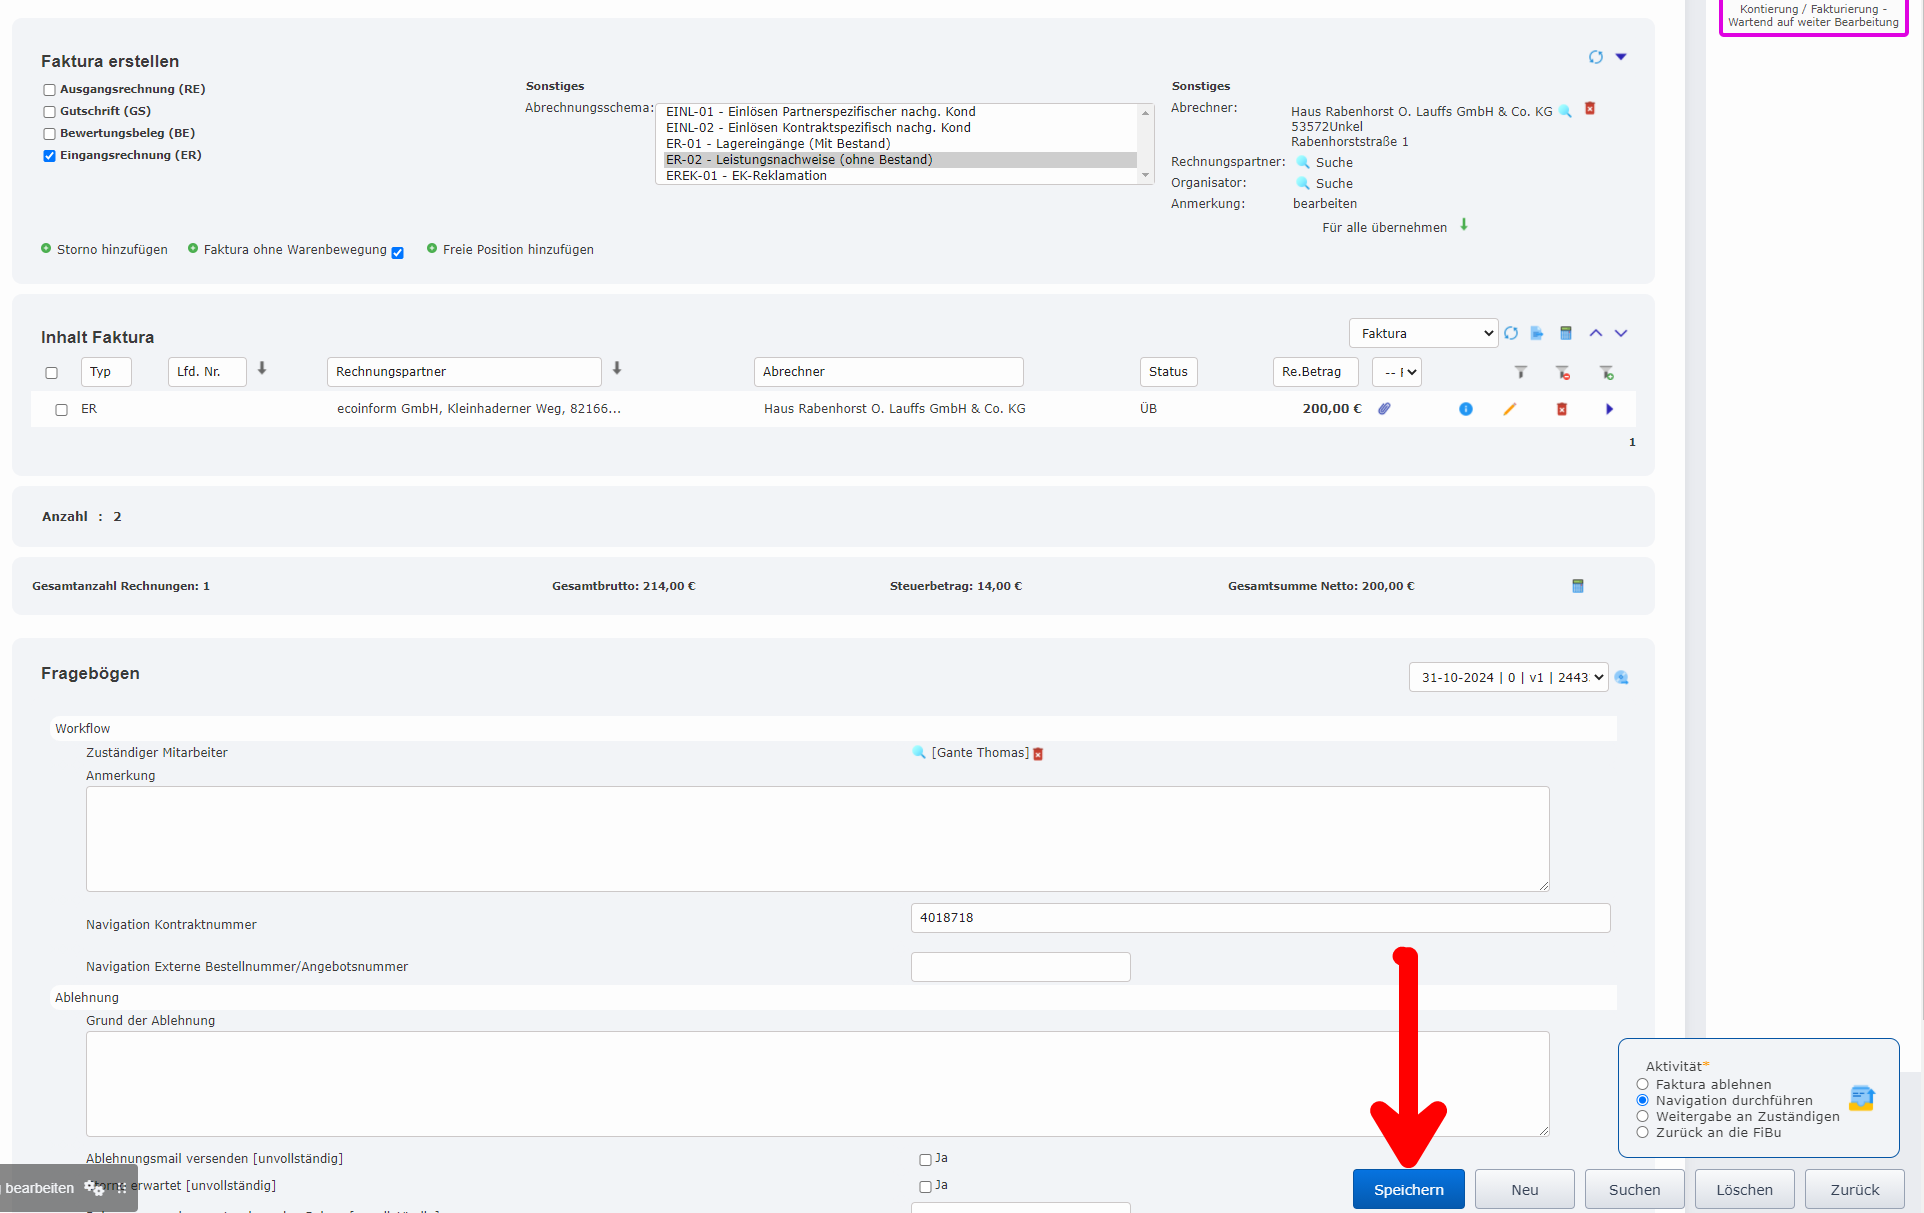Check the Ausgangsrechnung (RE) checkbox
The width and height of the screenshot is (1924, 1213).
point(49,90)
